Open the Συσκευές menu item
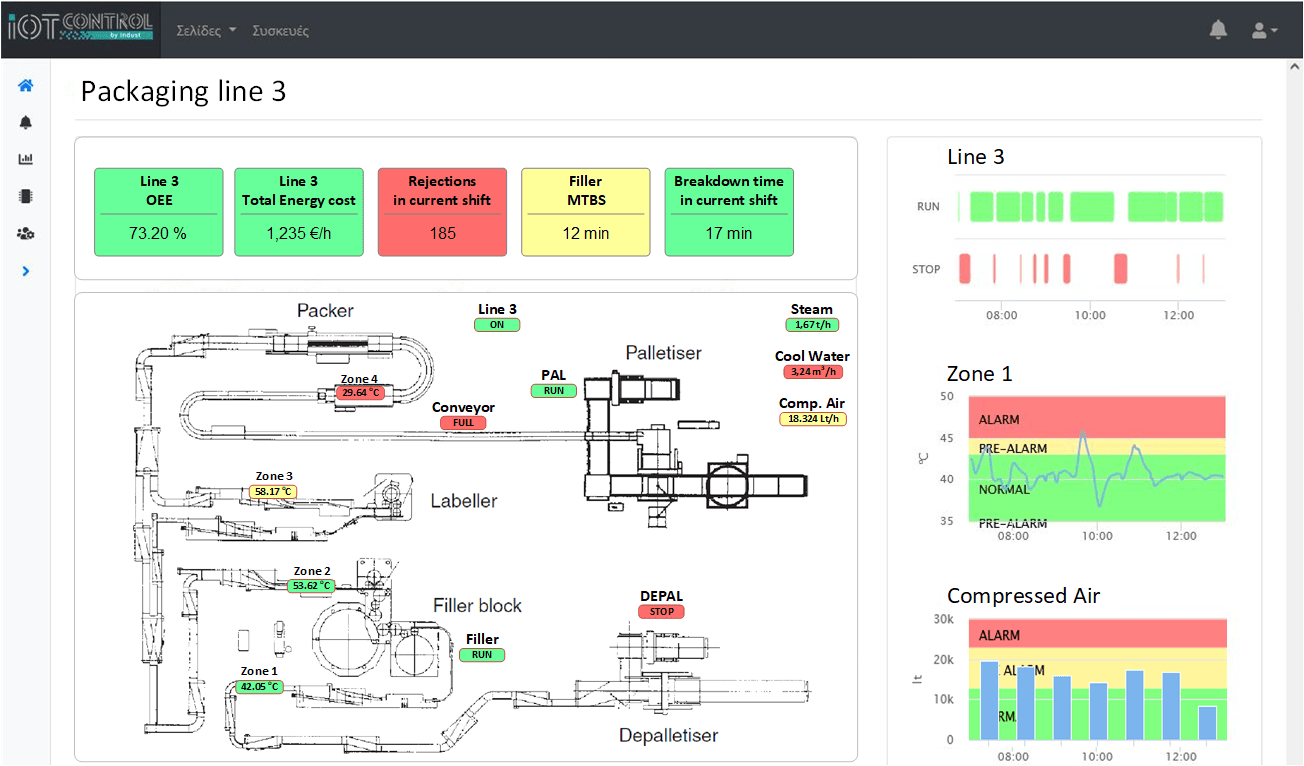Image resolution: width=1304 pixels, height=766 pixels. tap(281, 31)
